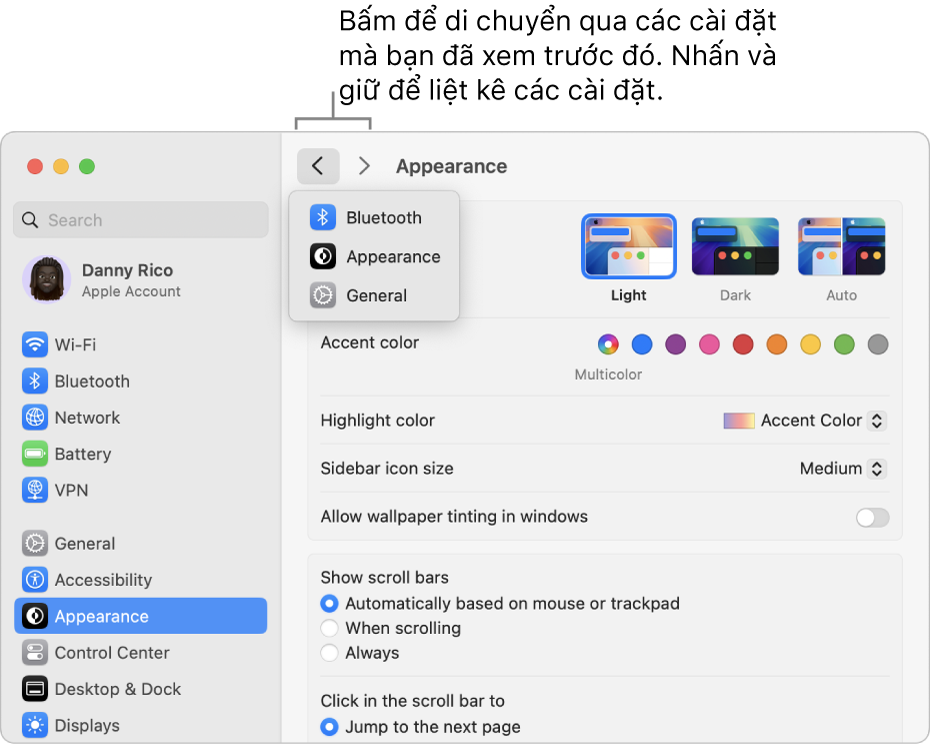Click Danny Rico's avatar picture

(x=46, y=280)
